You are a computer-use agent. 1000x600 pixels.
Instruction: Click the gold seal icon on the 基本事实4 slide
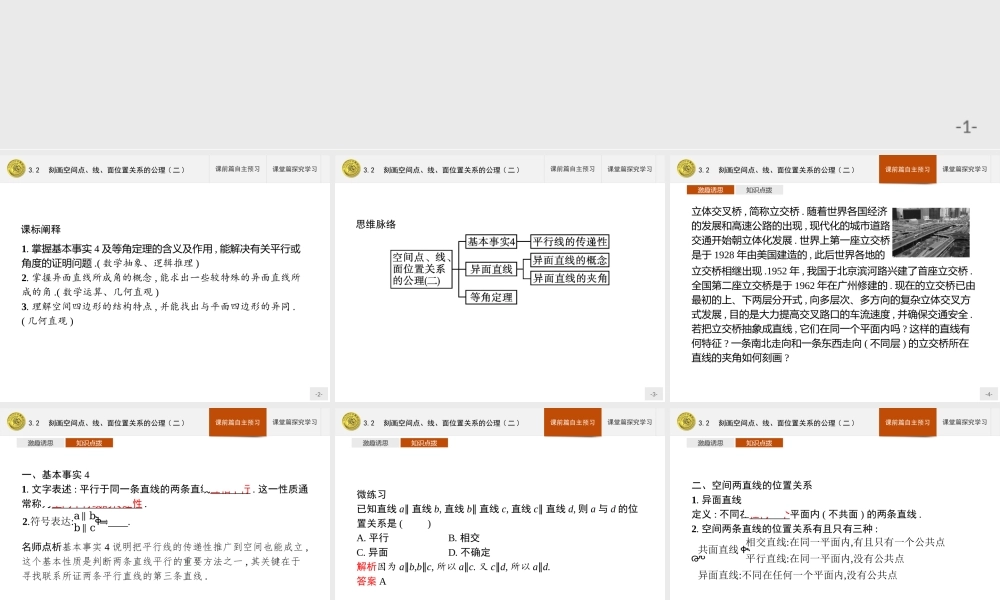pyautogui.click(x=17, y=422)
